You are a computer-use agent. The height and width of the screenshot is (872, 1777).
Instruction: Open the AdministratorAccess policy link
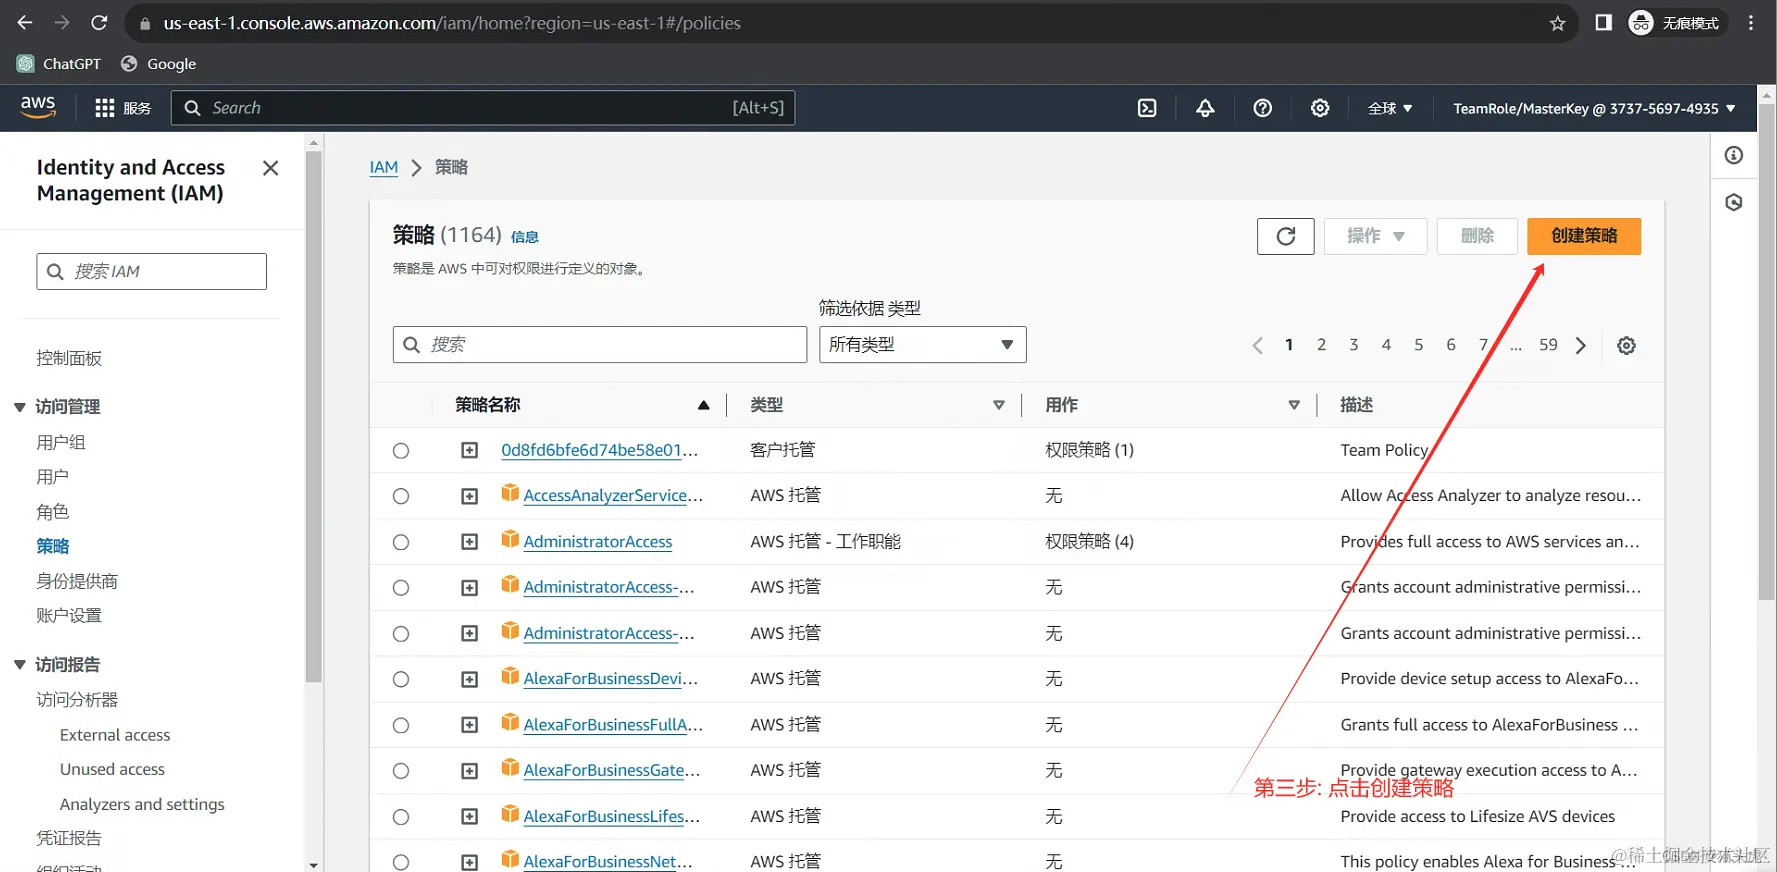point(598,542)
